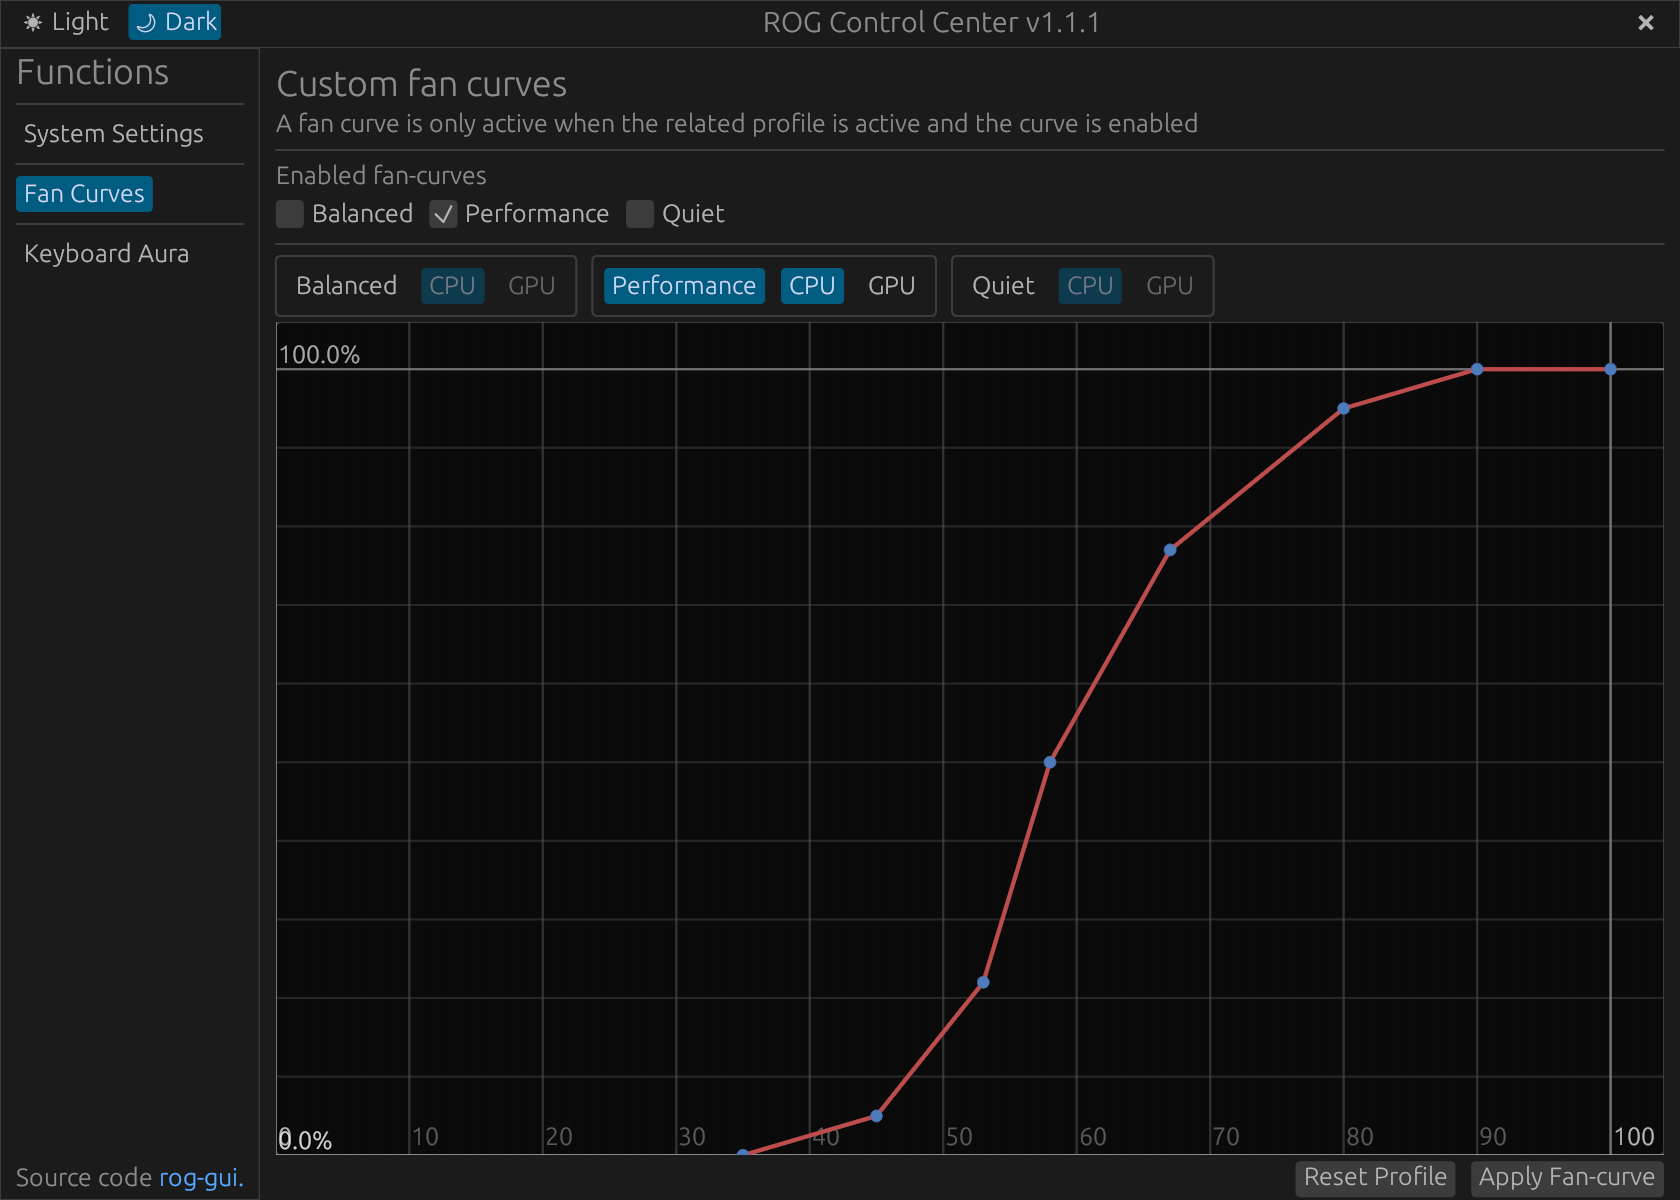Viewport: 1680px width, 1200px height.
Task: Select the Quiet profile tab
Action: (x=1003, y=286)
